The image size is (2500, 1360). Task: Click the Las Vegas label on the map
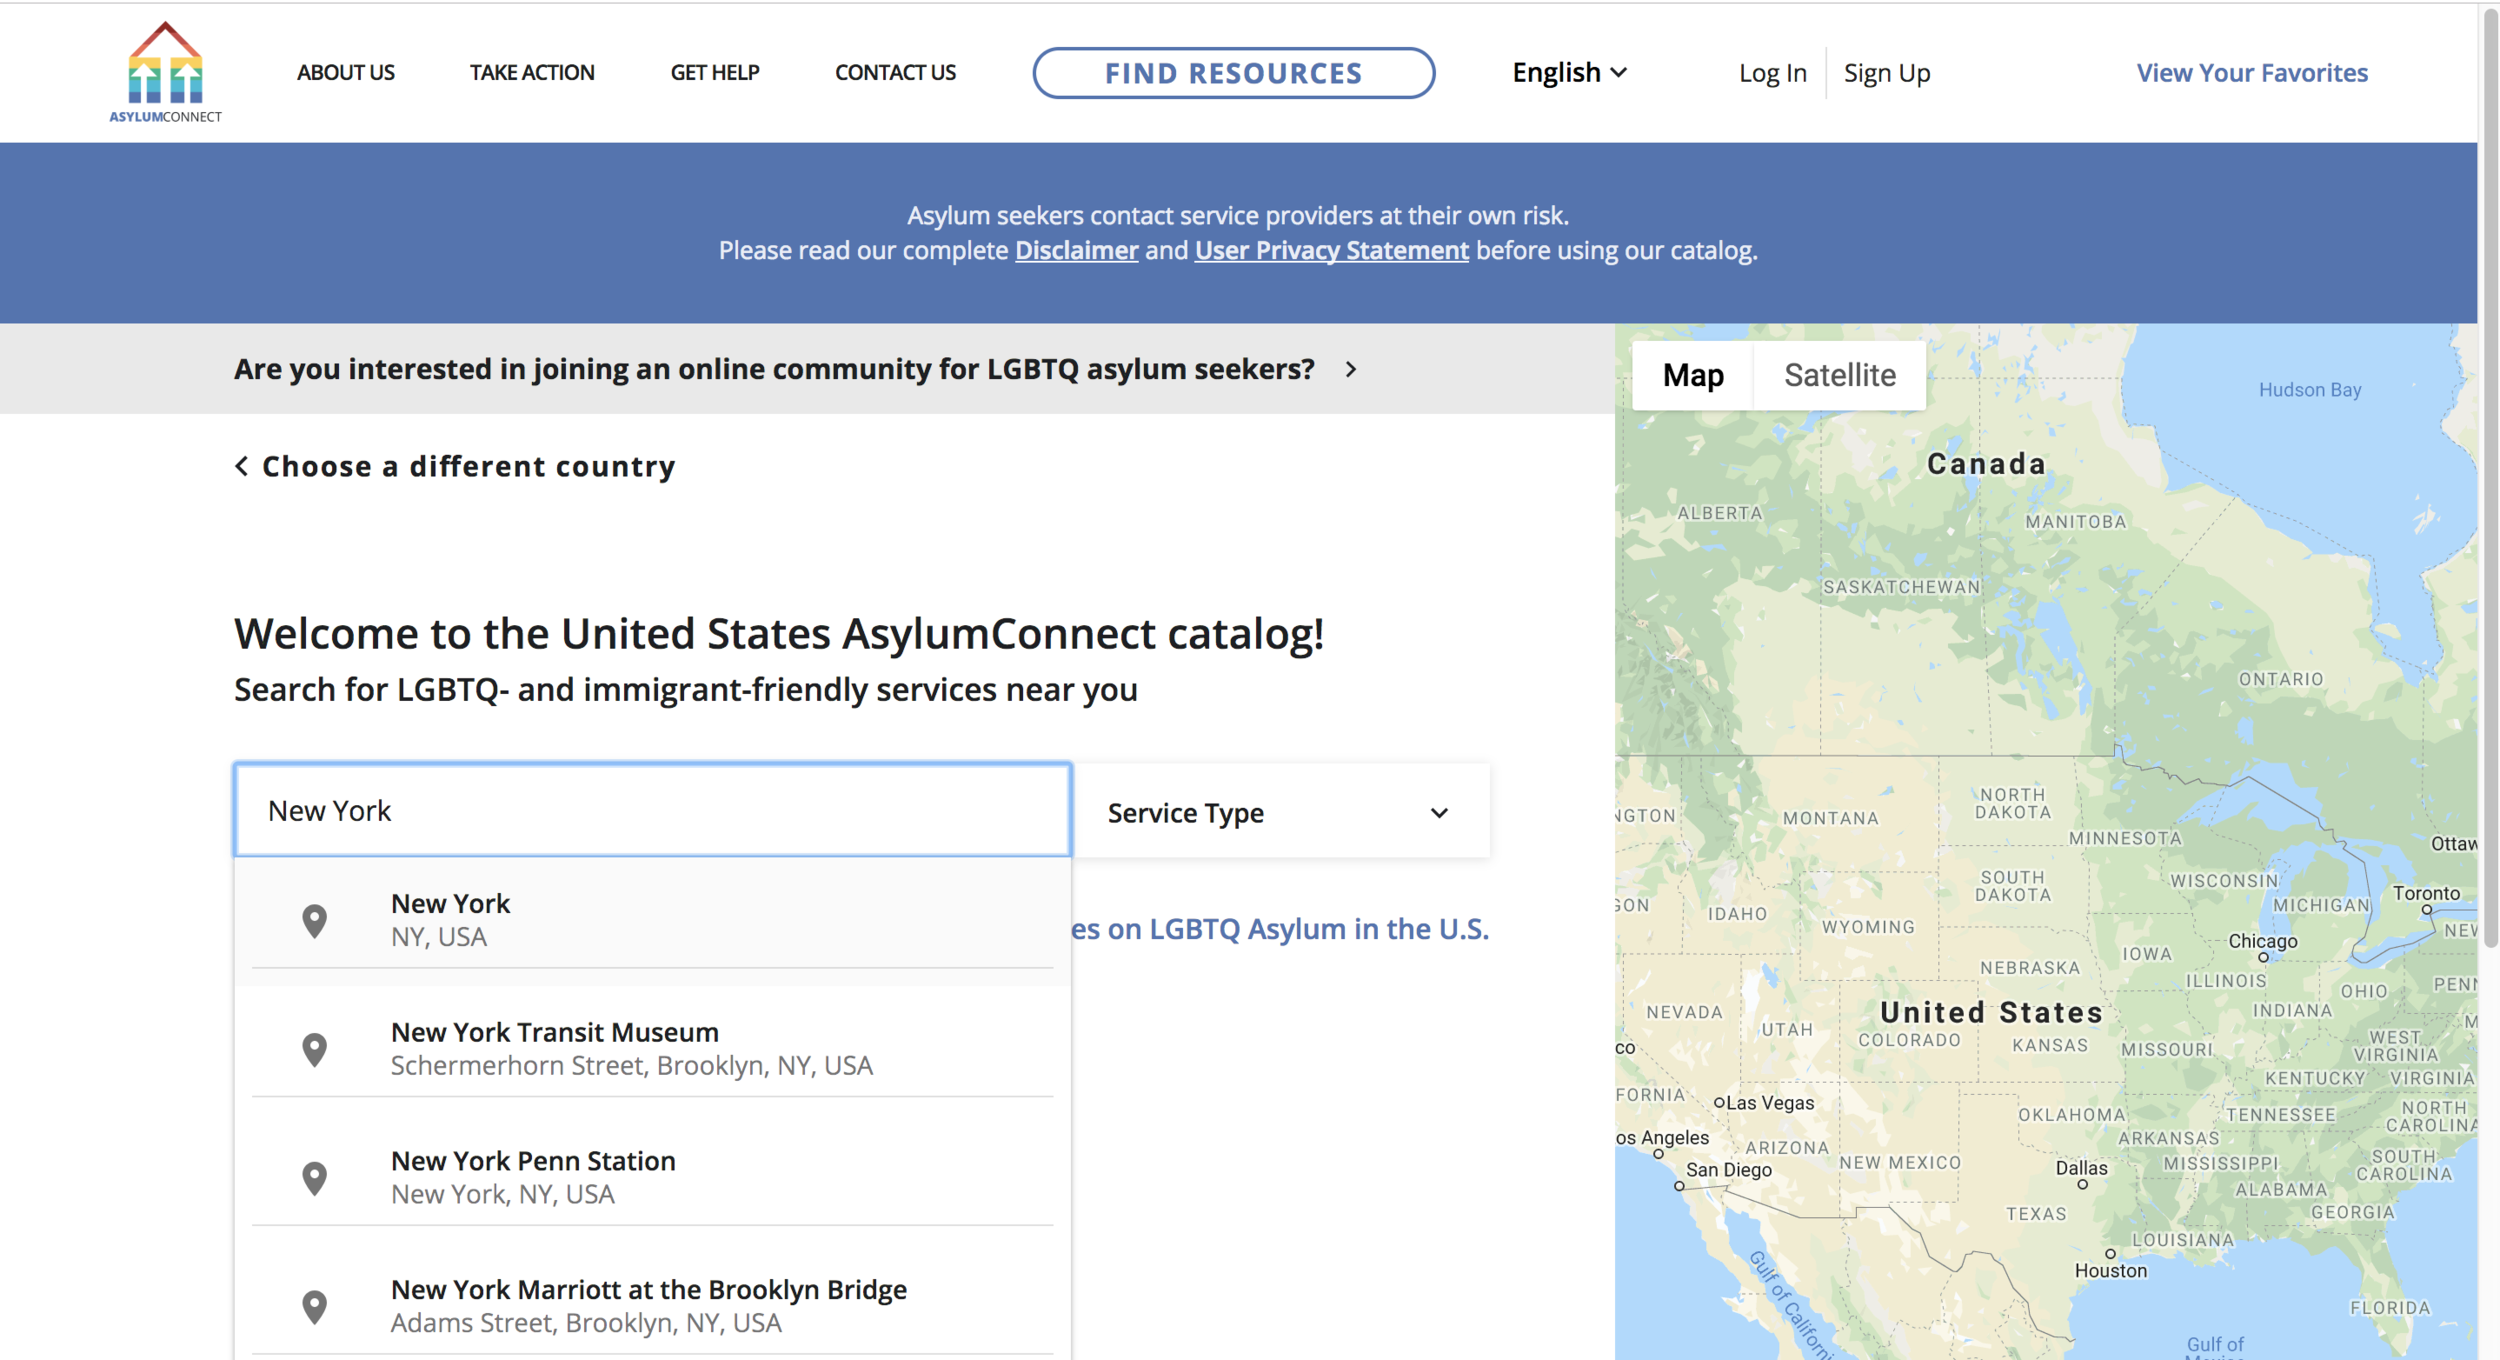coord(1770,1103)
